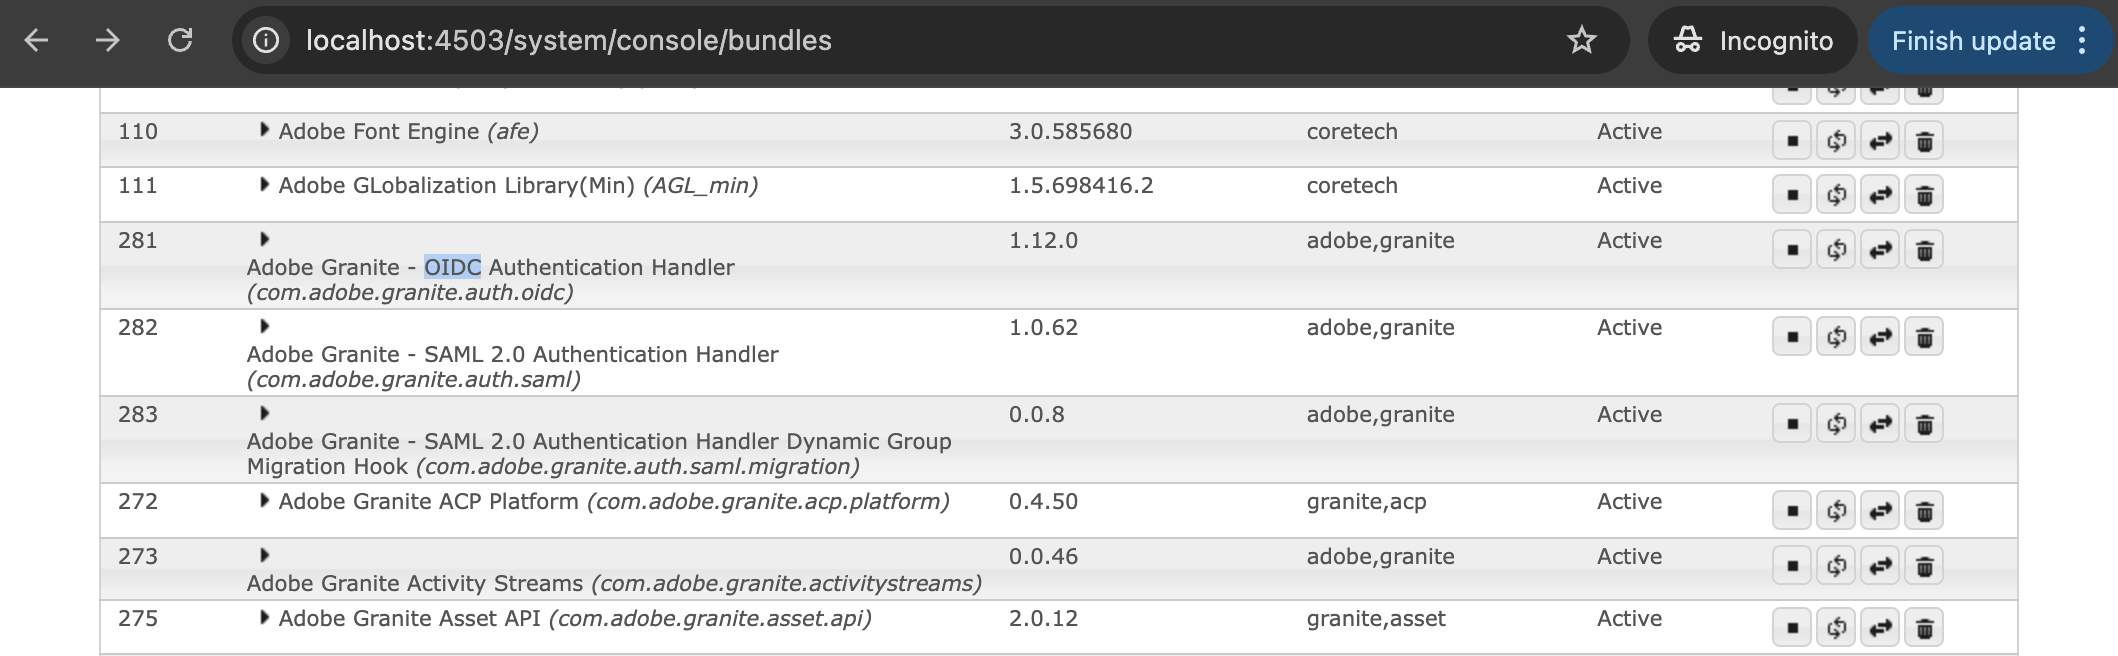Image resolution: width=2118 pixels, height=656 pixels.
Task: Expand Adobe Granite Asset API details
Action: [x=264, y=617]
